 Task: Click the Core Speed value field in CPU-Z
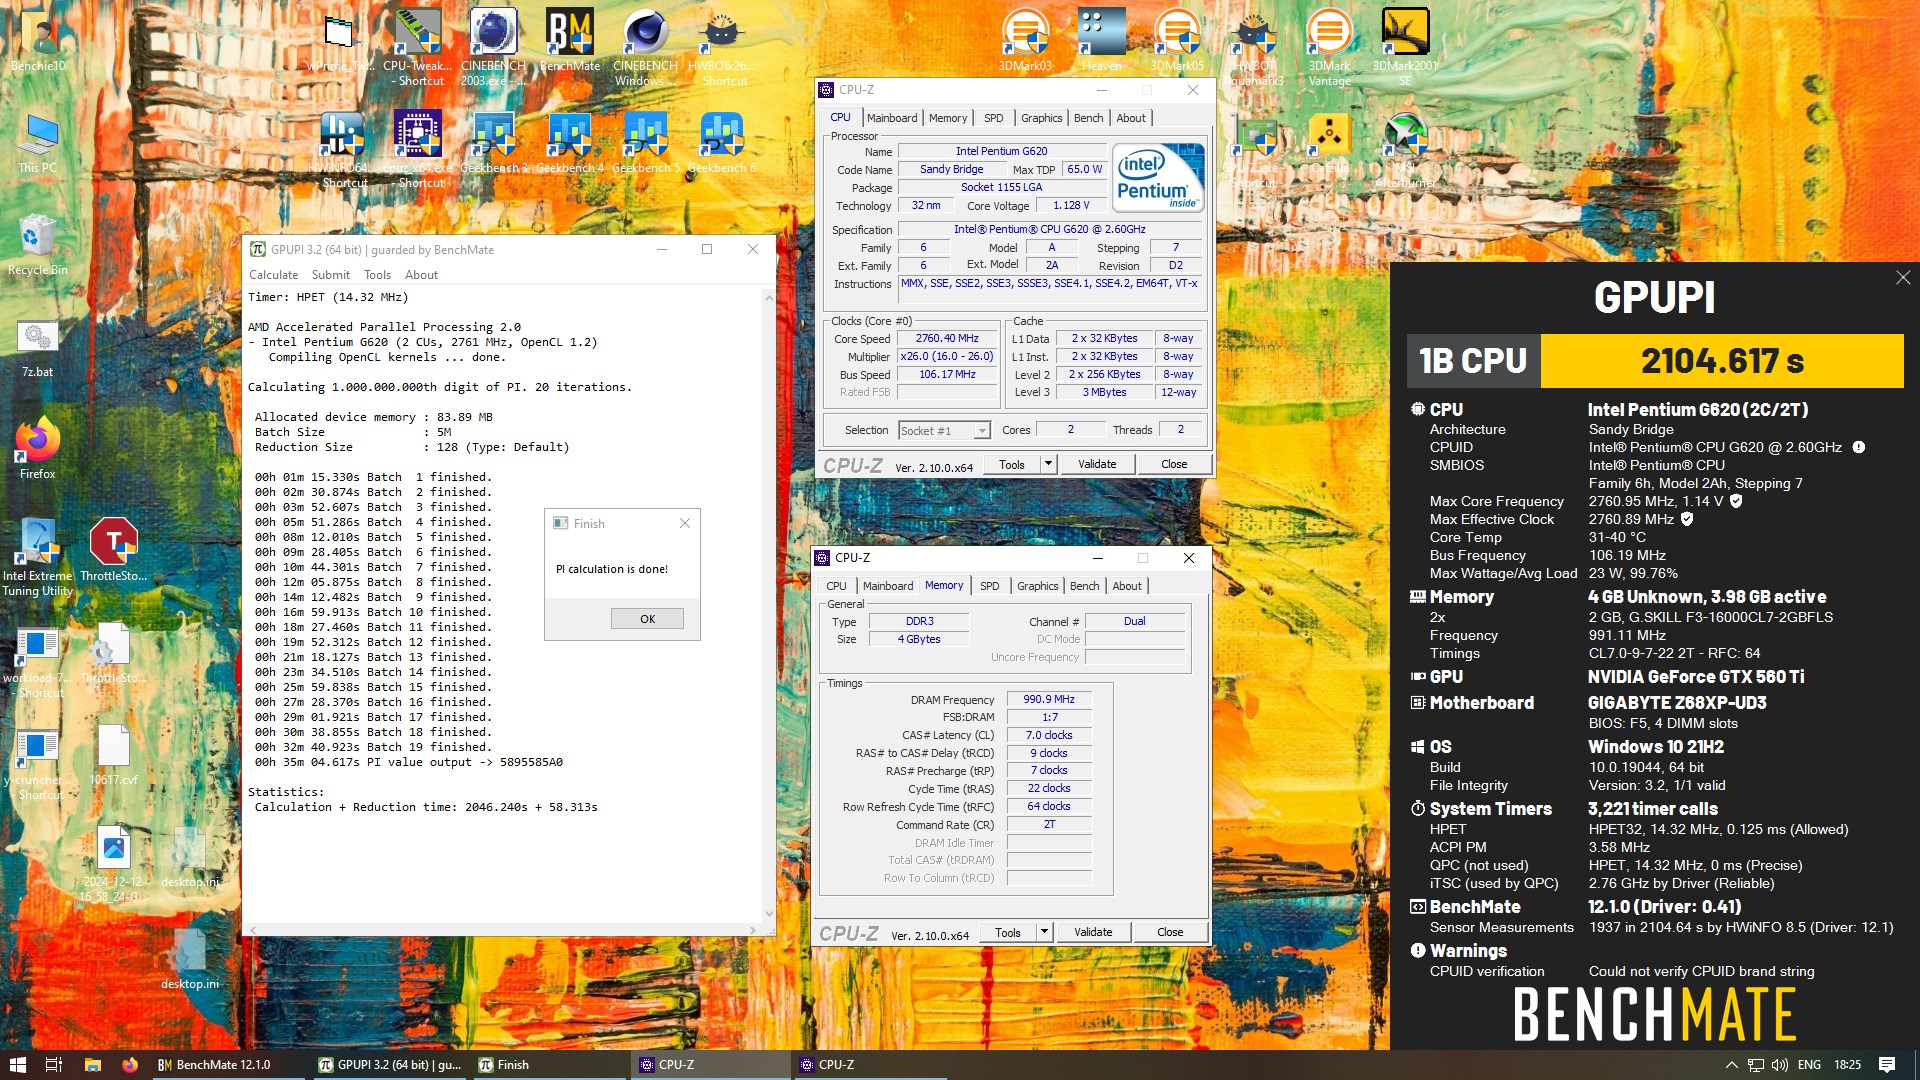point(947,338)
